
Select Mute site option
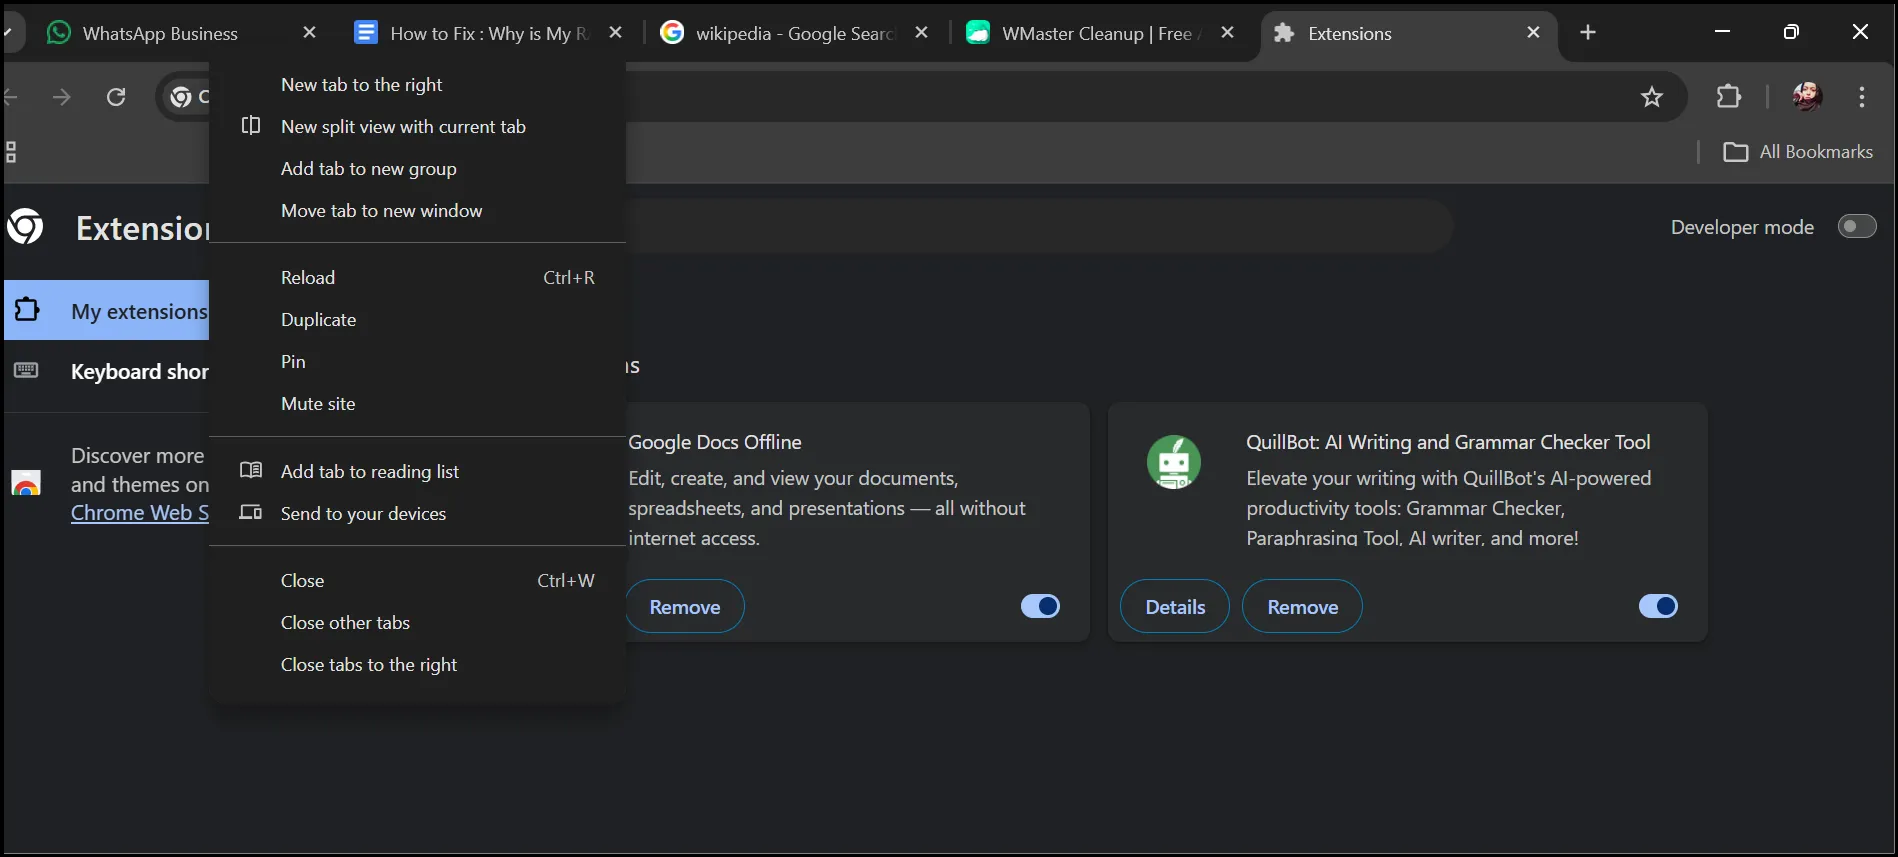(418, 404)
